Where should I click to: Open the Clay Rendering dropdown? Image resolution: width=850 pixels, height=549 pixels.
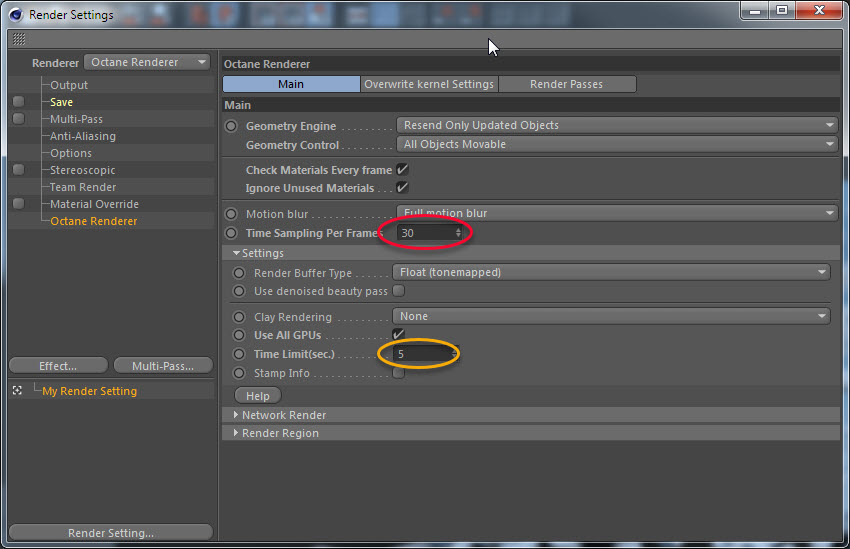click(x=611, y=316)
